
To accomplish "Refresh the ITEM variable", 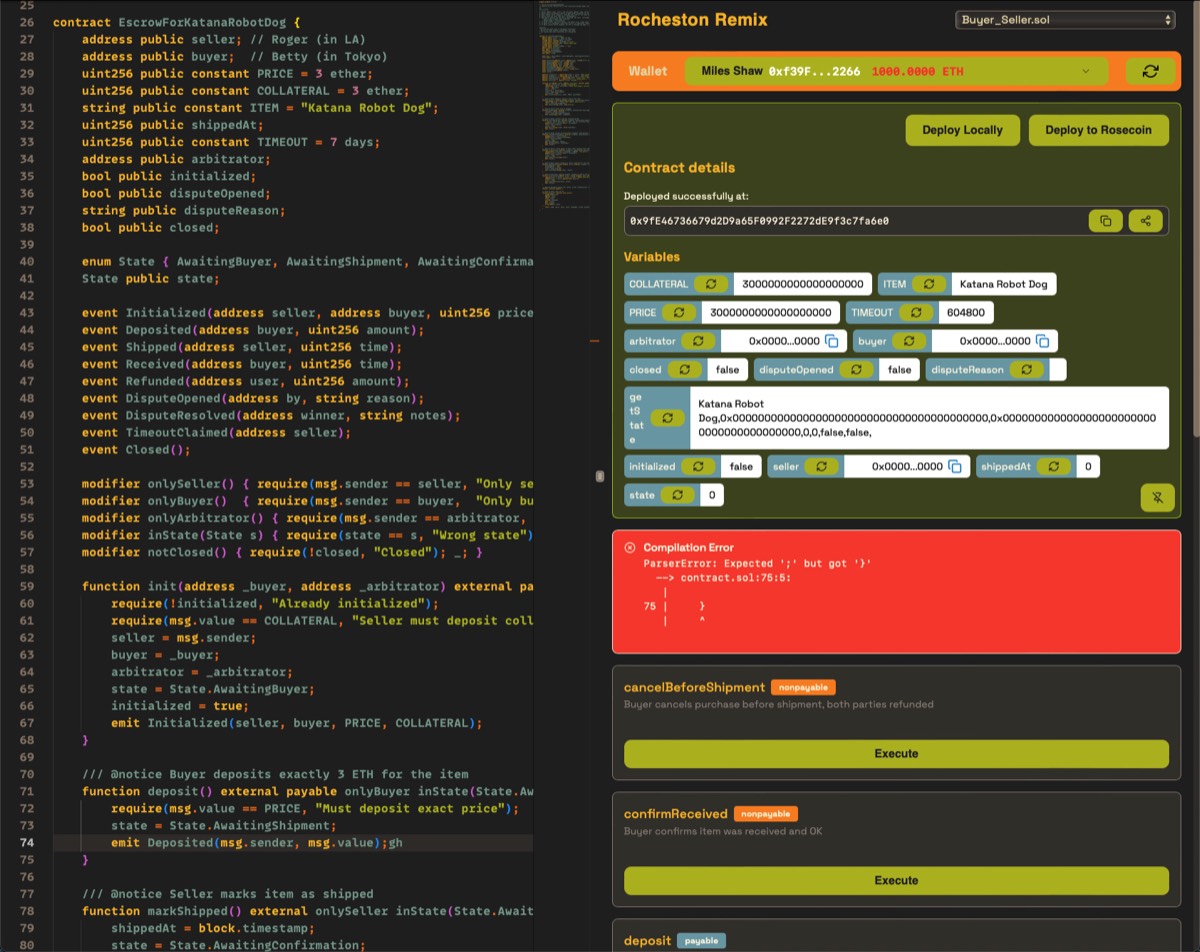I will [928, 284].
